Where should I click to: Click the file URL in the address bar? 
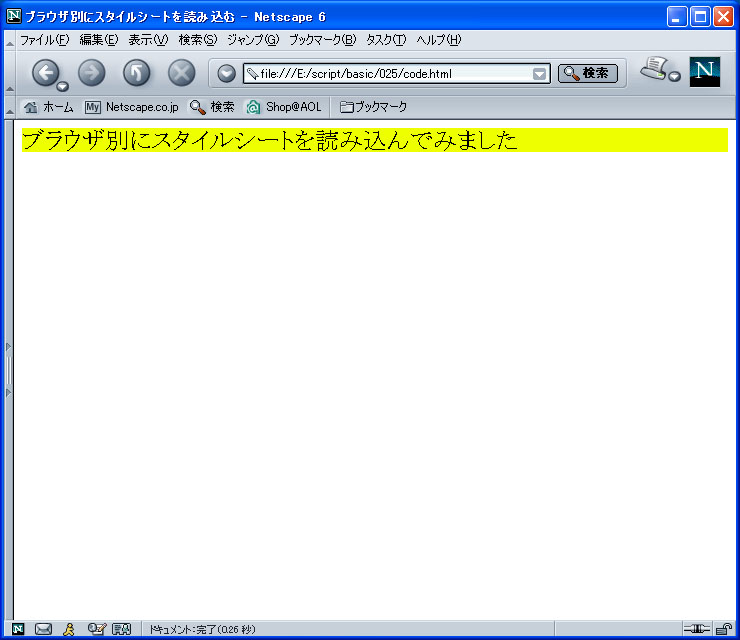356,74
